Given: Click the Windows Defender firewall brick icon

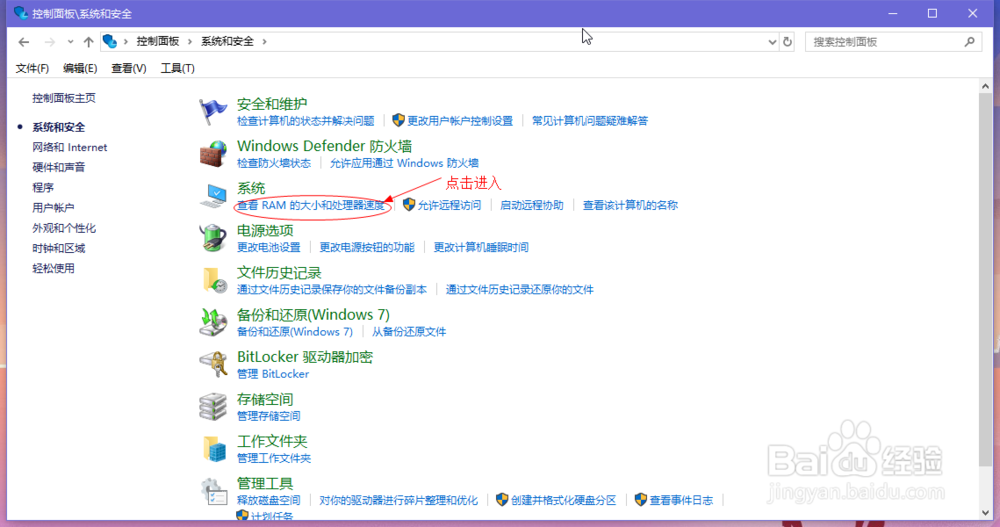Looking at the screenshot, I should [213, 154].
